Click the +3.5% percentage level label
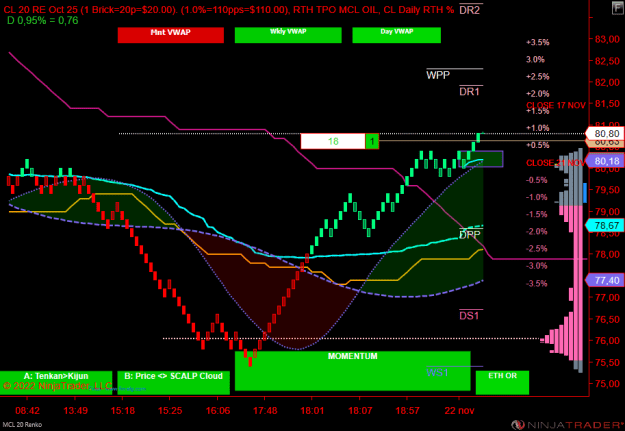Image resolution: width=625 pixels, height=431 pixels. (x=538, y=42)
